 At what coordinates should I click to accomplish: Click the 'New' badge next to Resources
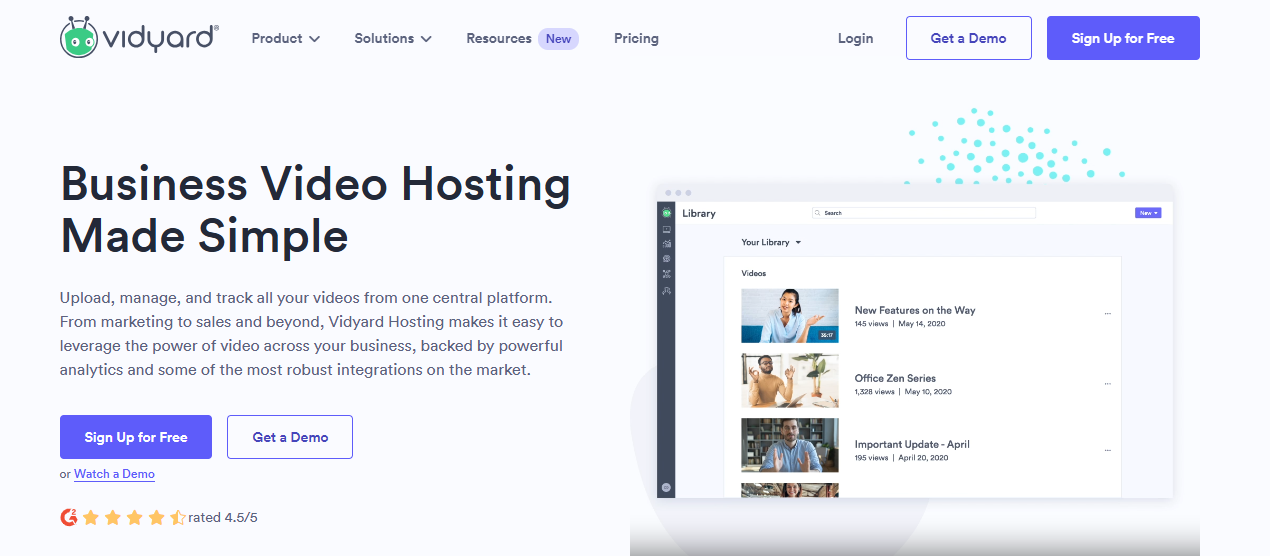click(558, 39)
